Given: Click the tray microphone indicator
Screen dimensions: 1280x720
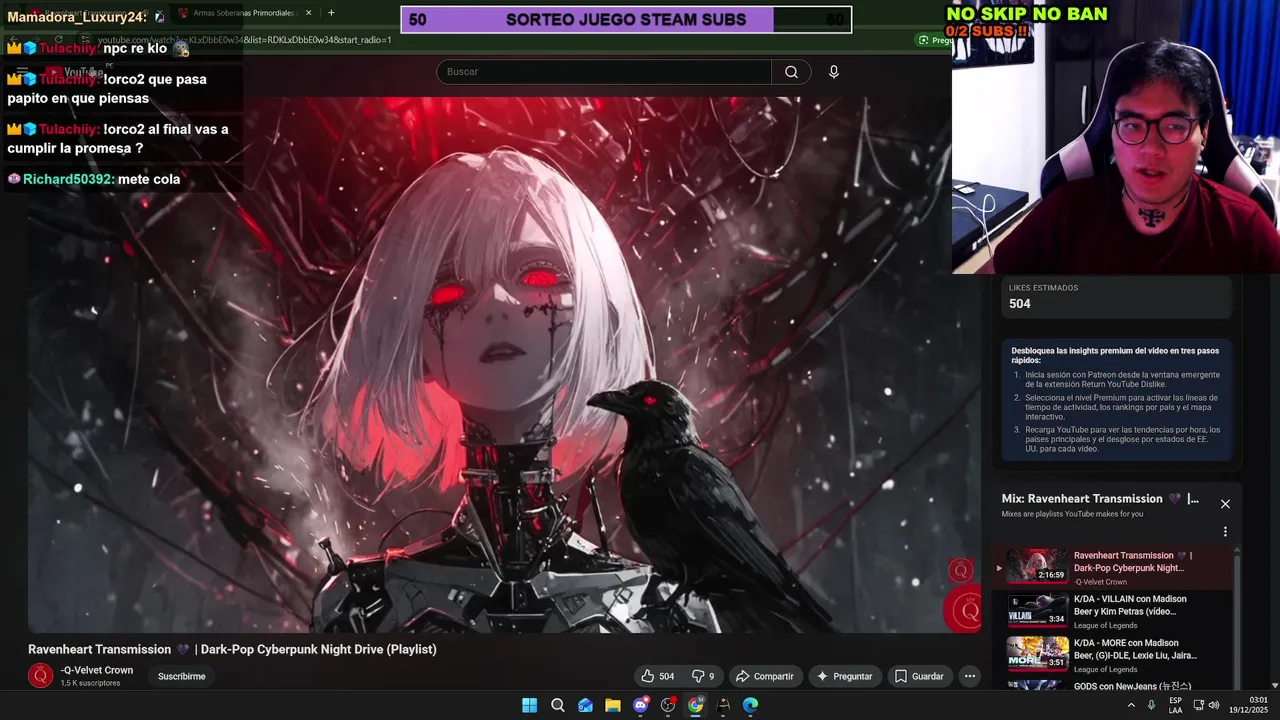Looking at the screenshot, I should coord(1152,705).
